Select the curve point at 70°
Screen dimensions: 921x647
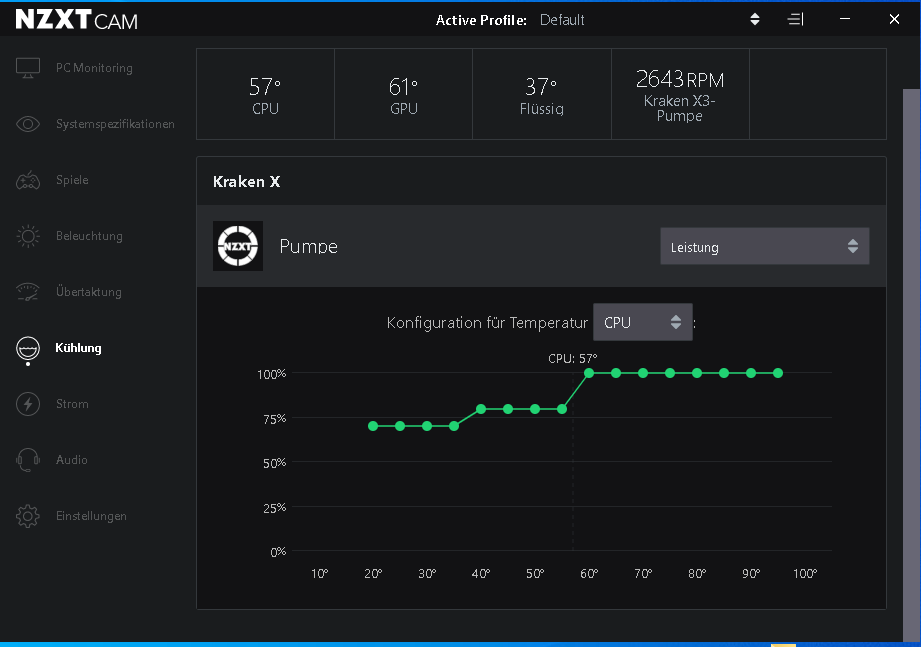[643, 373]
